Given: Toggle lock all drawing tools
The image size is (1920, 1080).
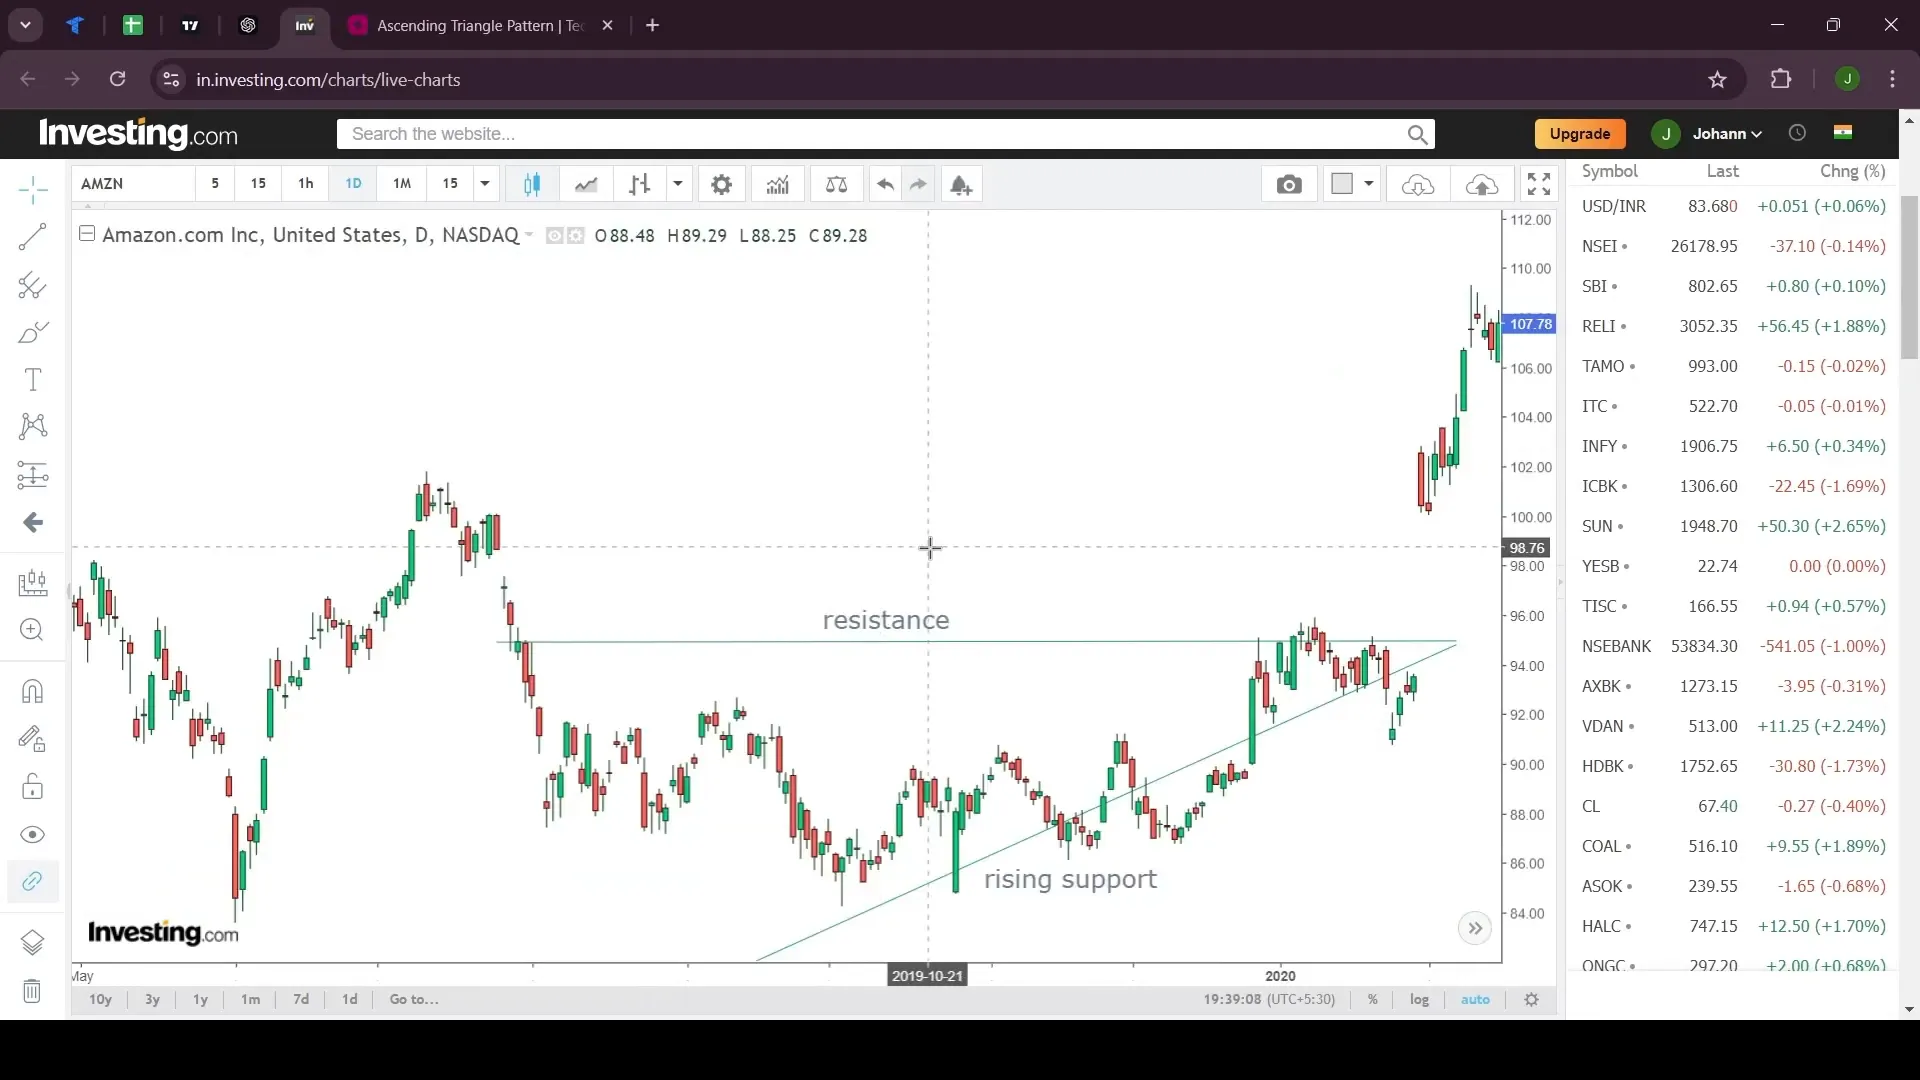Looking at the screenshot, I should coord(32,787).
